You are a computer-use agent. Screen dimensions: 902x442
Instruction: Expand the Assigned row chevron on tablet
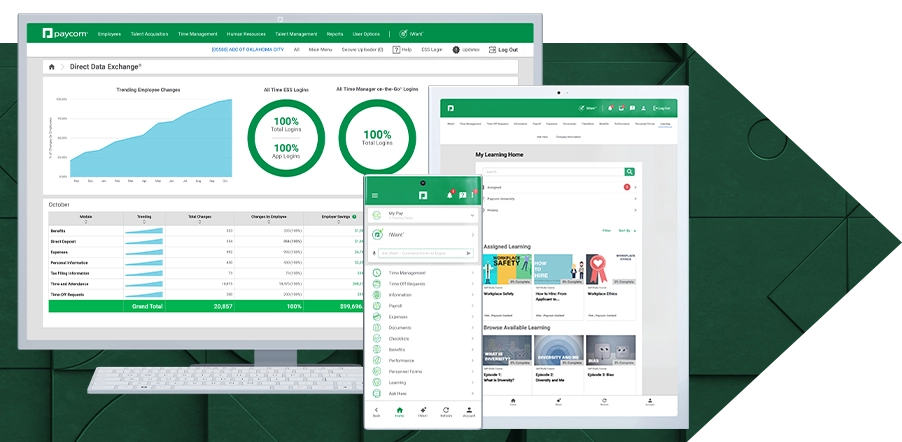635,187
